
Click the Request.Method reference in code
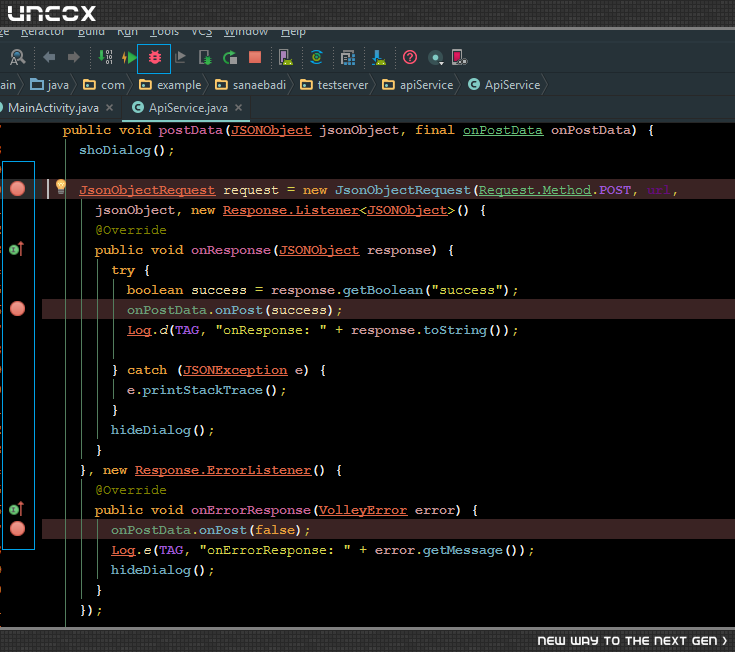535,190
